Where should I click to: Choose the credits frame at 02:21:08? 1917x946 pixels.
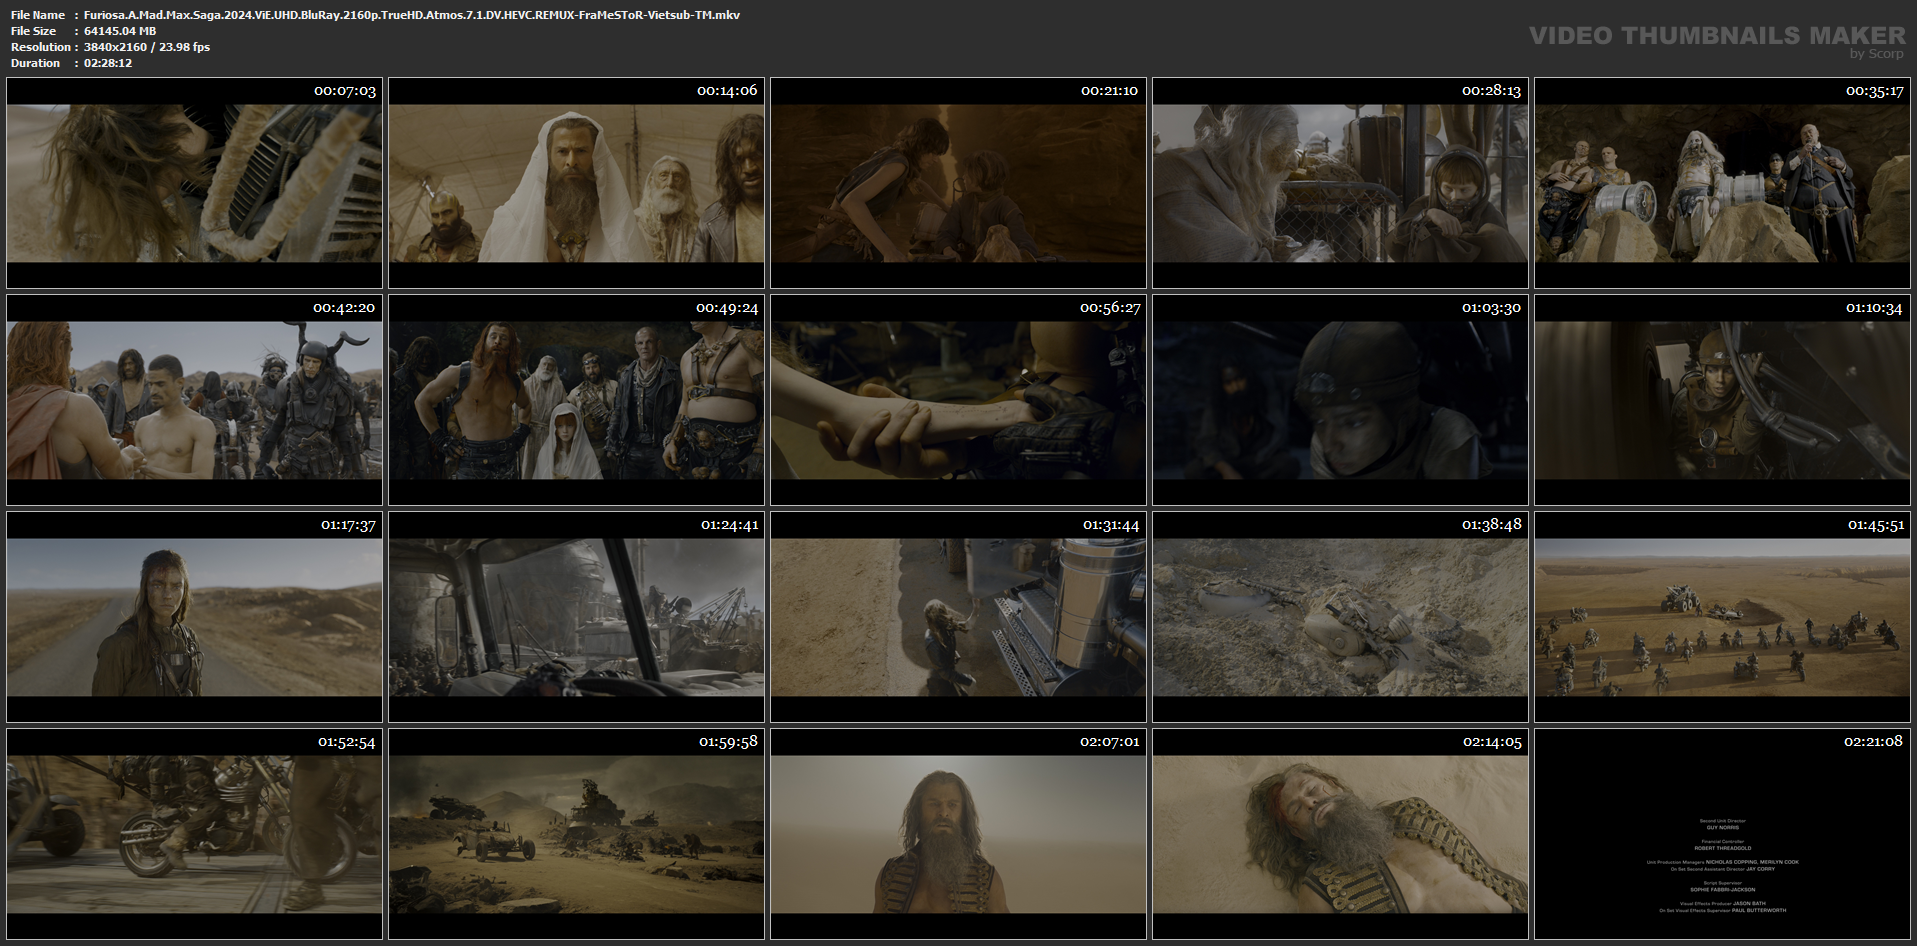coord(1722,834)
